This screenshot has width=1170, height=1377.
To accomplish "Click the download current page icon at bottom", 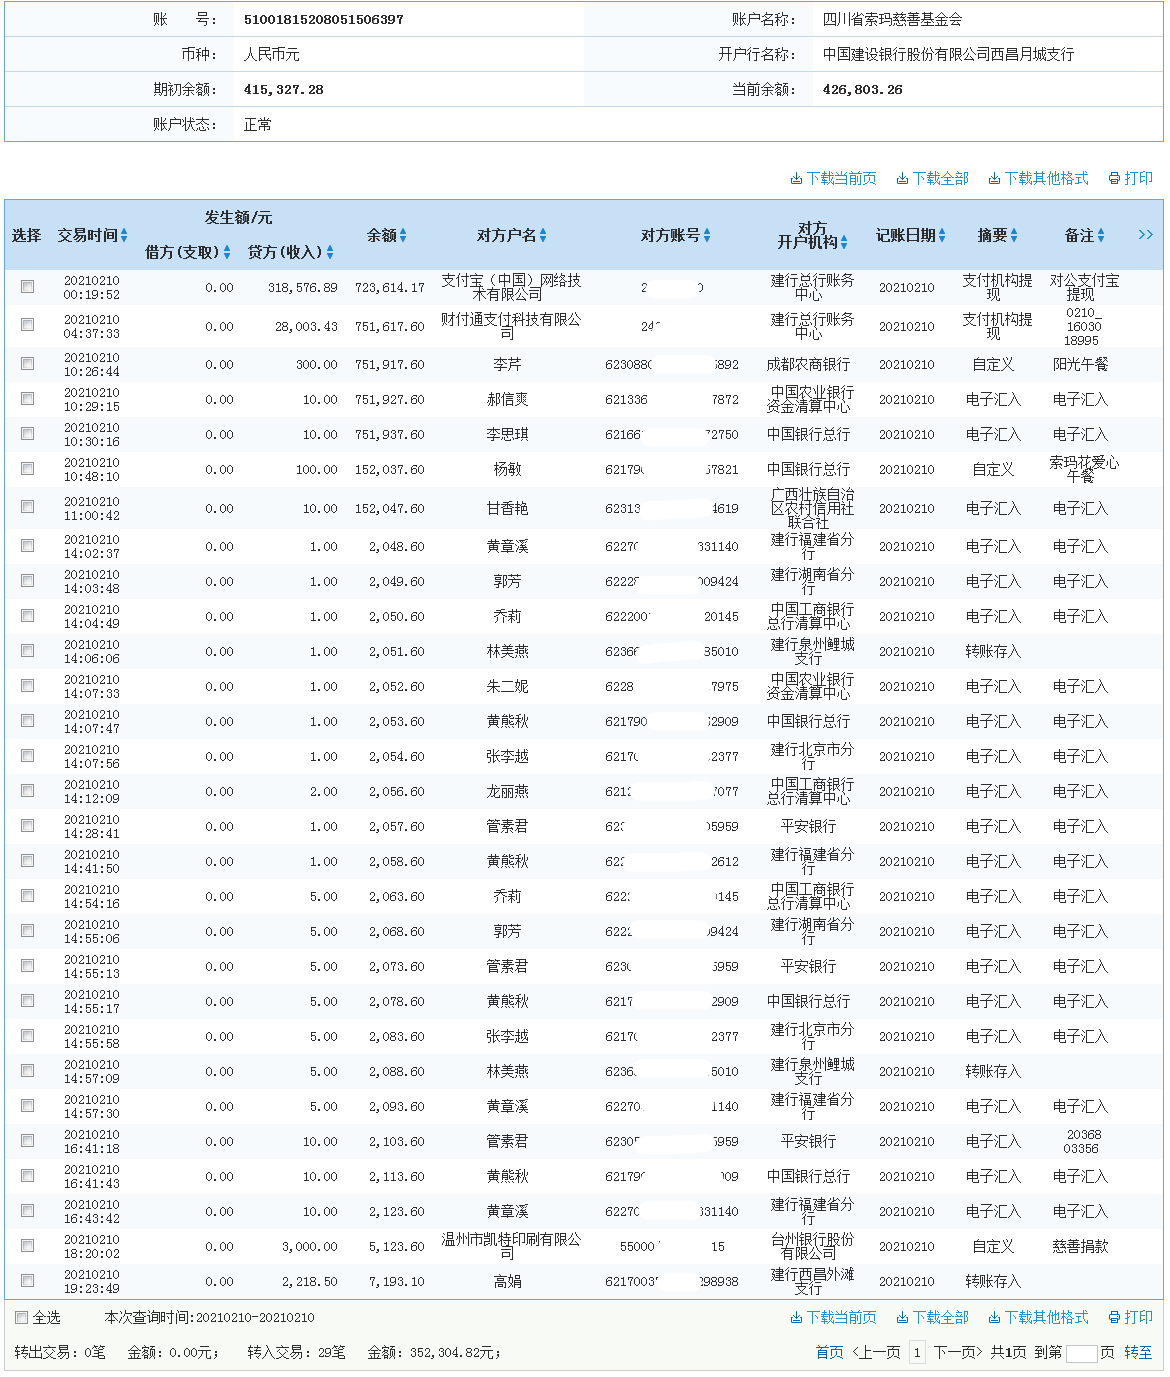I will point(796,1317).
